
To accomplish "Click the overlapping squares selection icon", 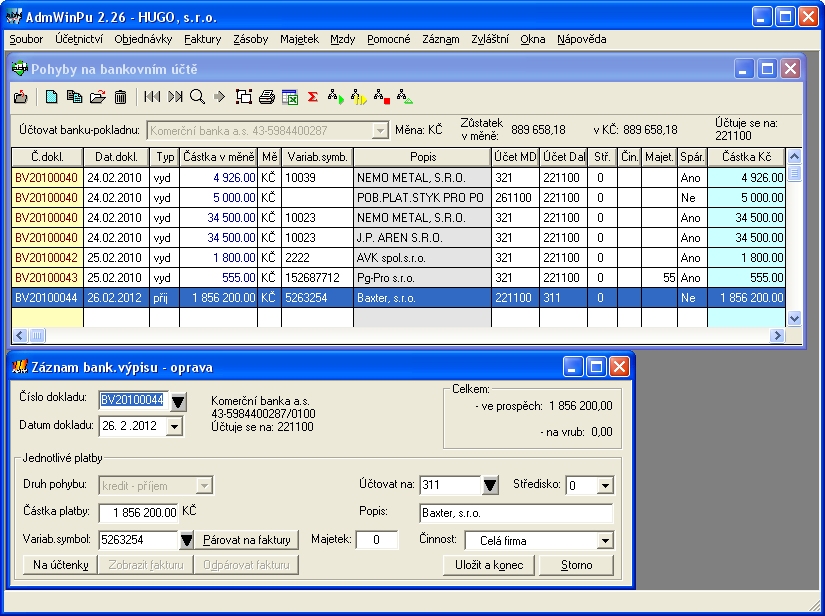I will [x=244, y=97].
